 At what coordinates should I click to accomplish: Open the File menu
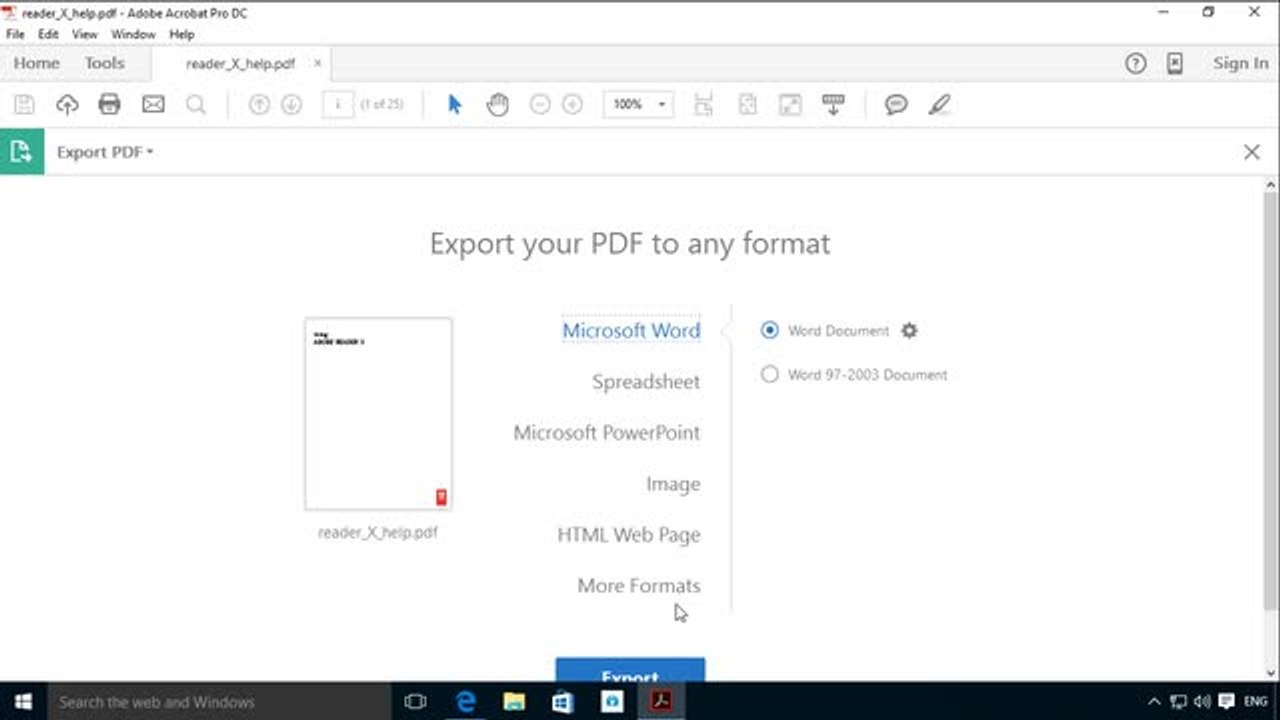[15, 34]
